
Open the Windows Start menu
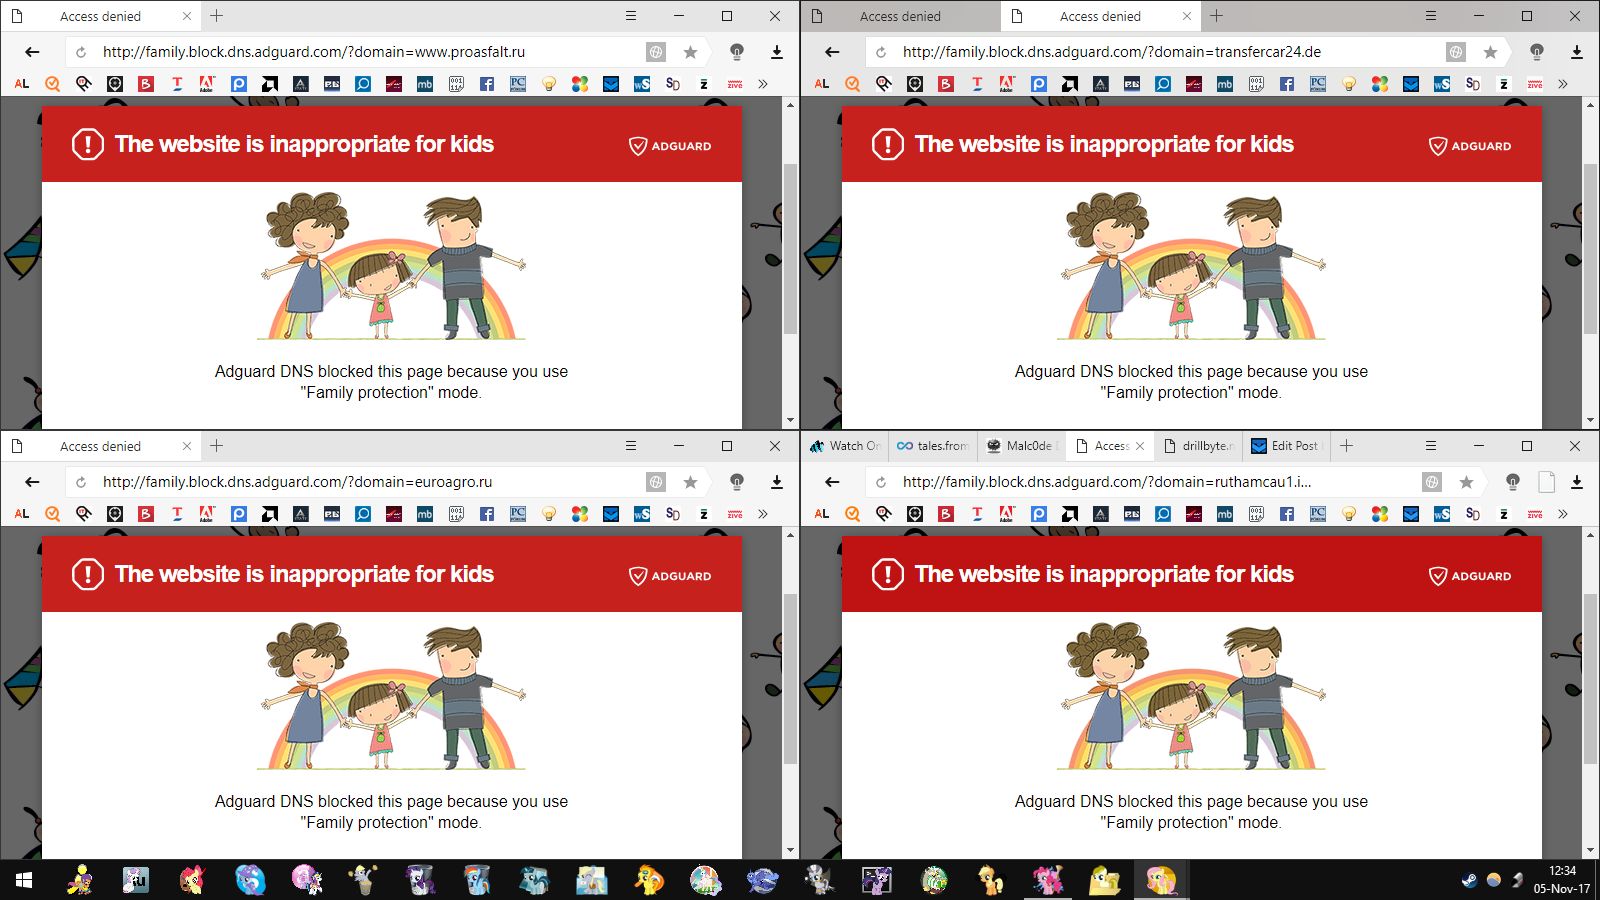click(24, 880)
